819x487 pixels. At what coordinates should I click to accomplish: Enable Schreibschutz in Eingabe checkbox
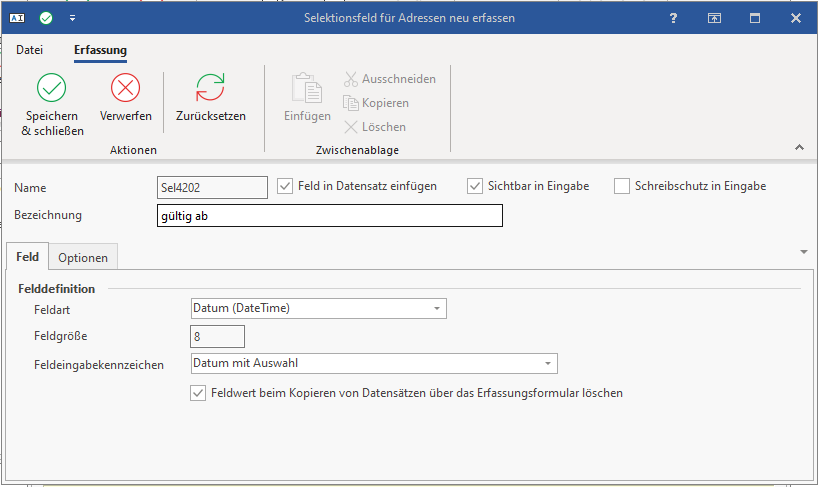[x=621, y=185]
